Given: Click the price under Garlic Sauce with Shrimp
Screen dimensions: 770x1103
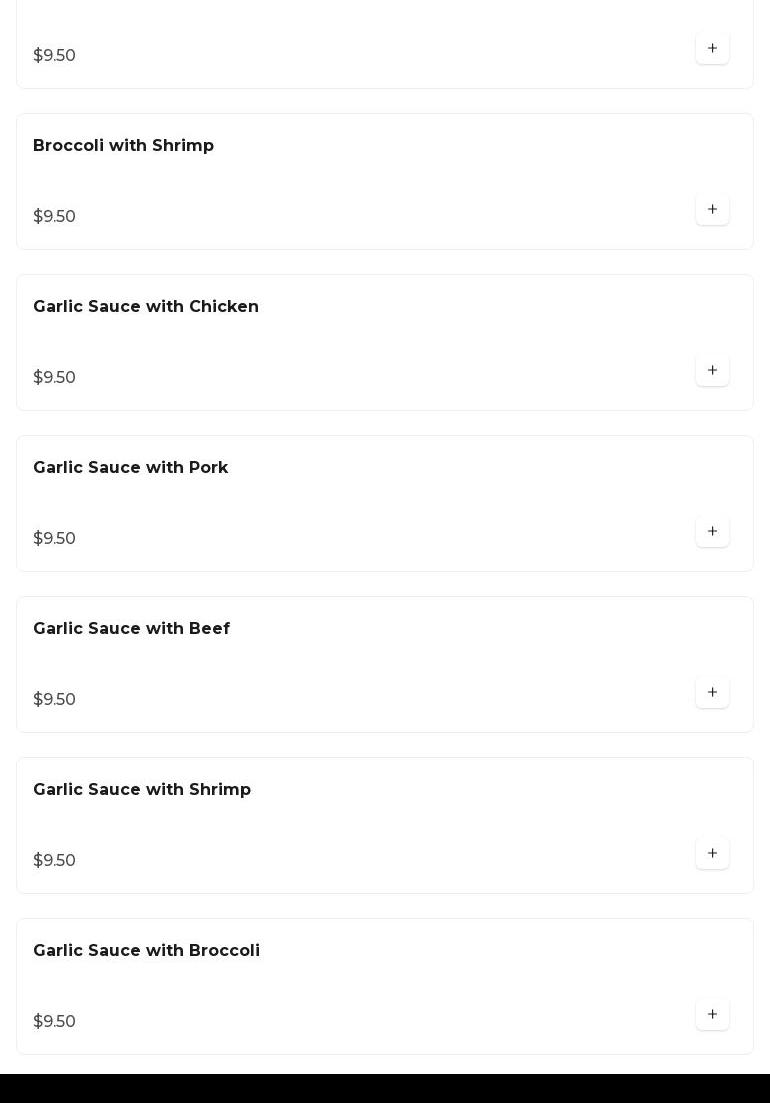Looking at the screenshot, I should pos(54,861).
